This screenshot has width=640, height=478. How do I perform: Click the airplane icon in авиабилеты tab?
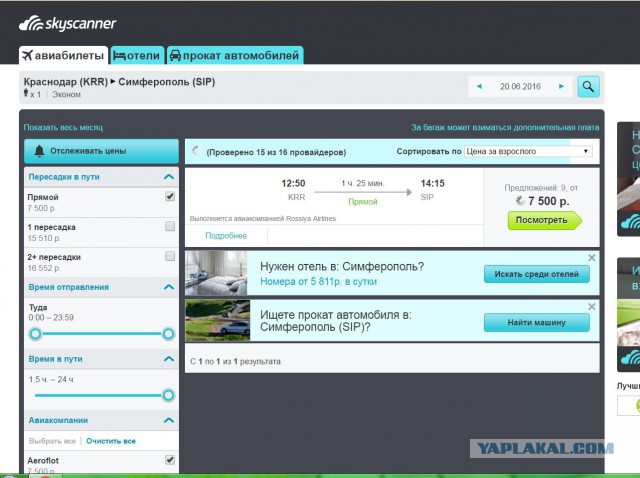click(27, 55)
